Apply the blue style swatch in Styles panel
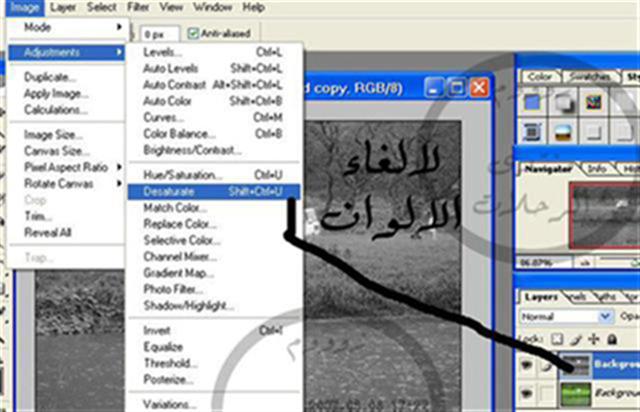This screenshot has height=412, width=640. (x=532, y=102)
